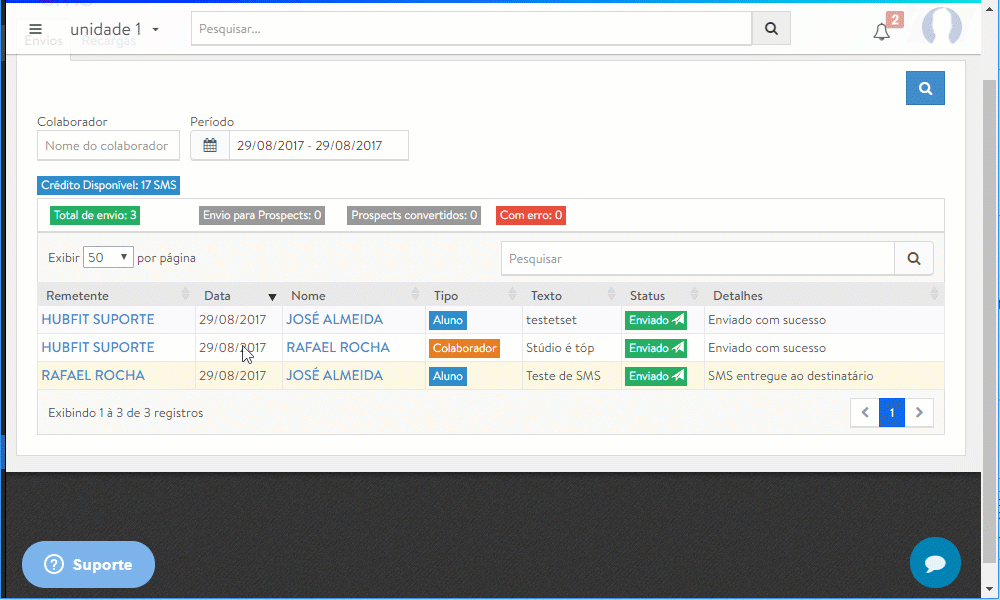Click the next page arrow
This screenshot has width=1000, height=600.
pos(919,412)
